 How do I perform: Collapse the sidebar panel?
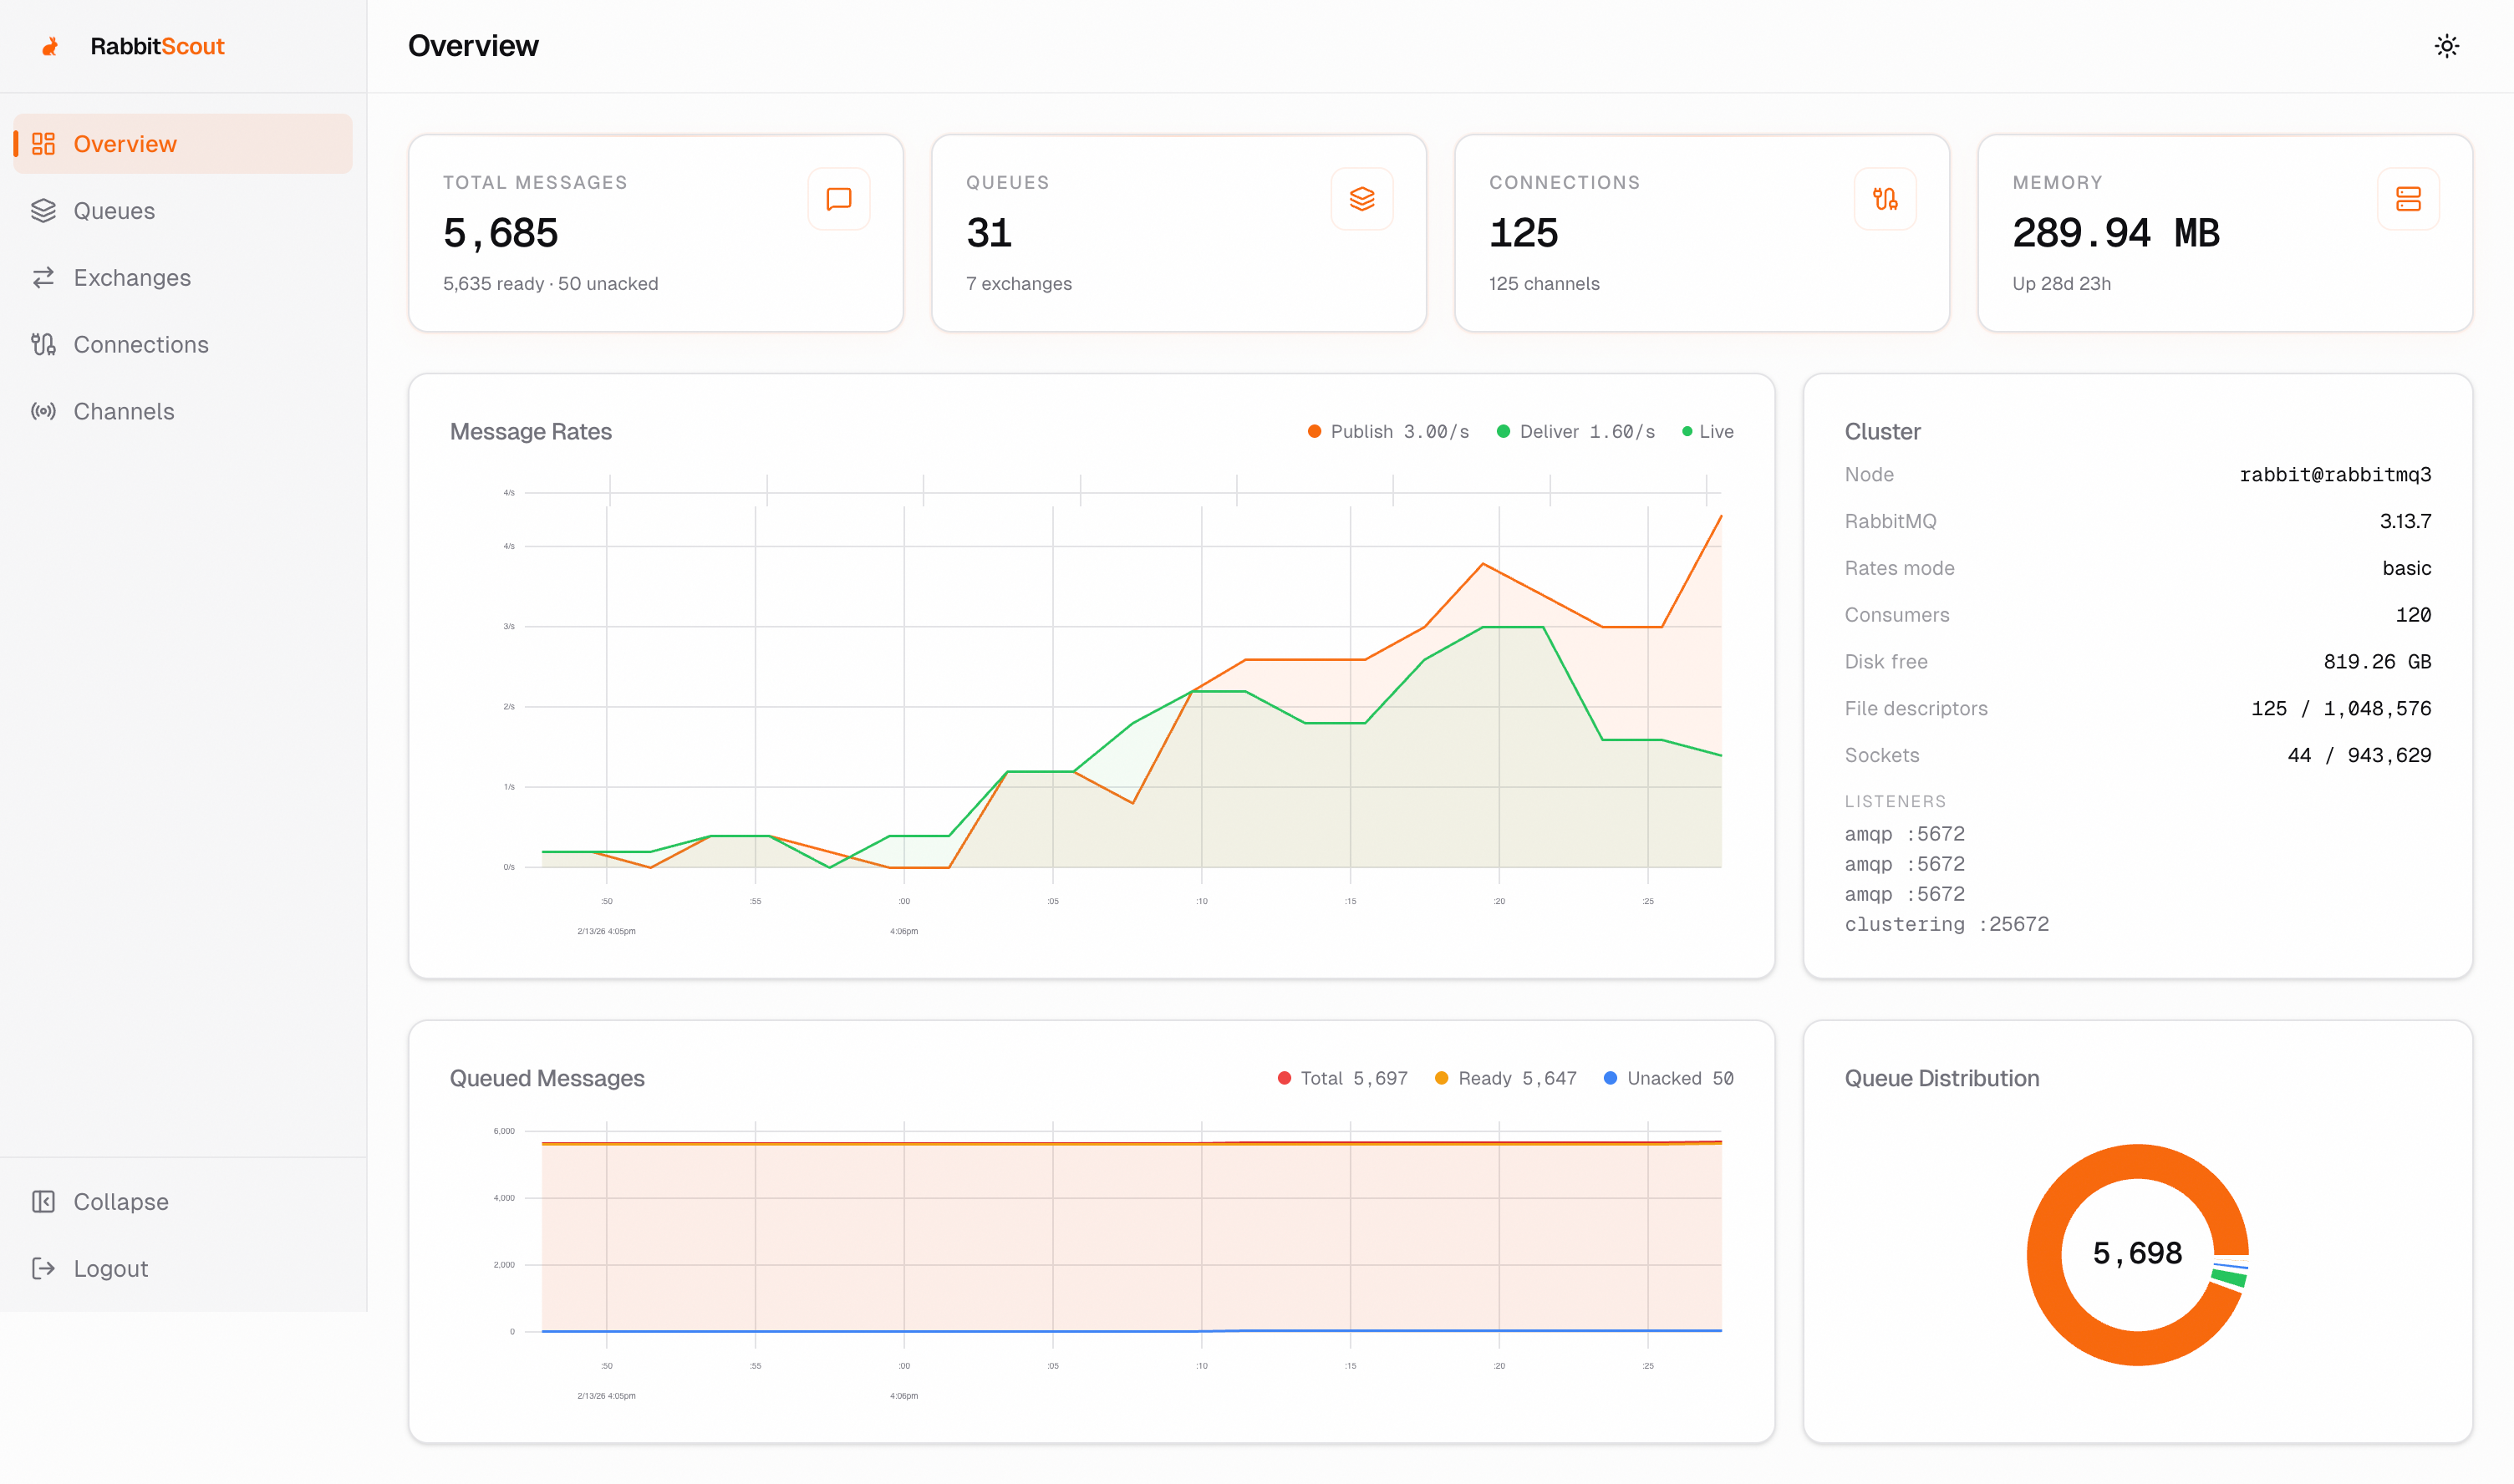[x=120, y=1202]
